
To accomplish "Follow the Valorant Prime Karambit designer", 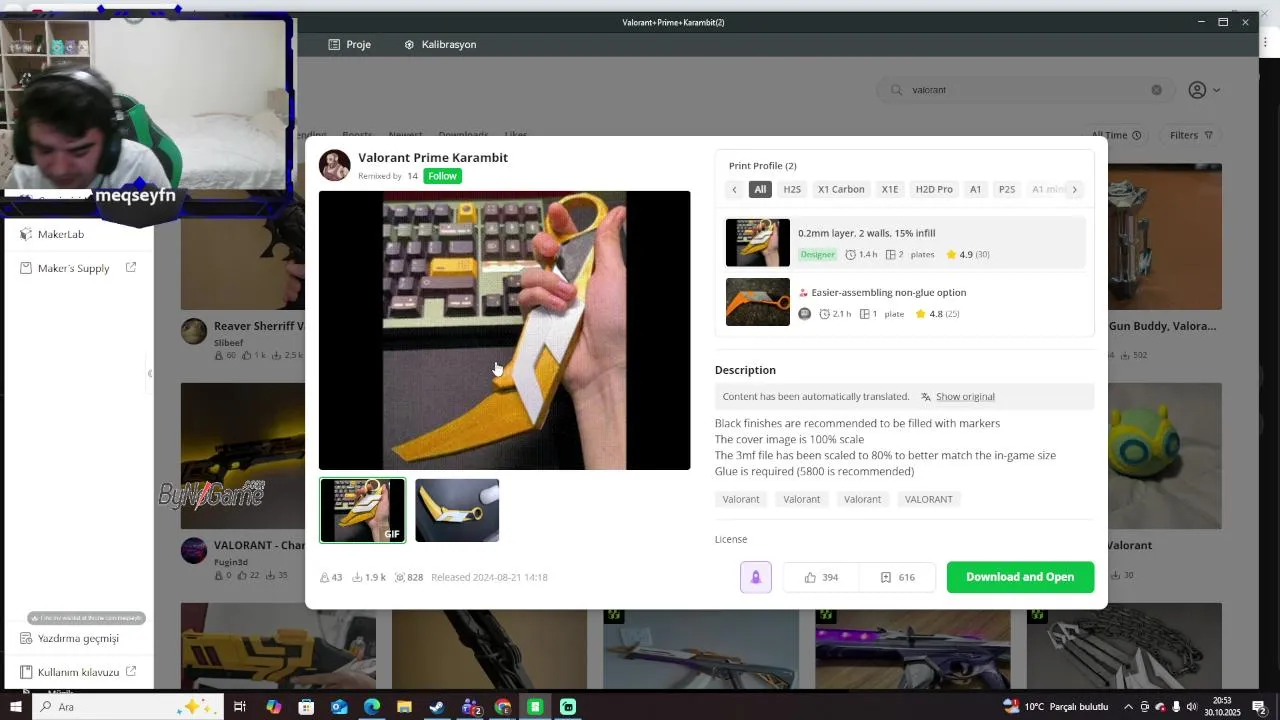I will pyautogui.click(x=442, y=176).
